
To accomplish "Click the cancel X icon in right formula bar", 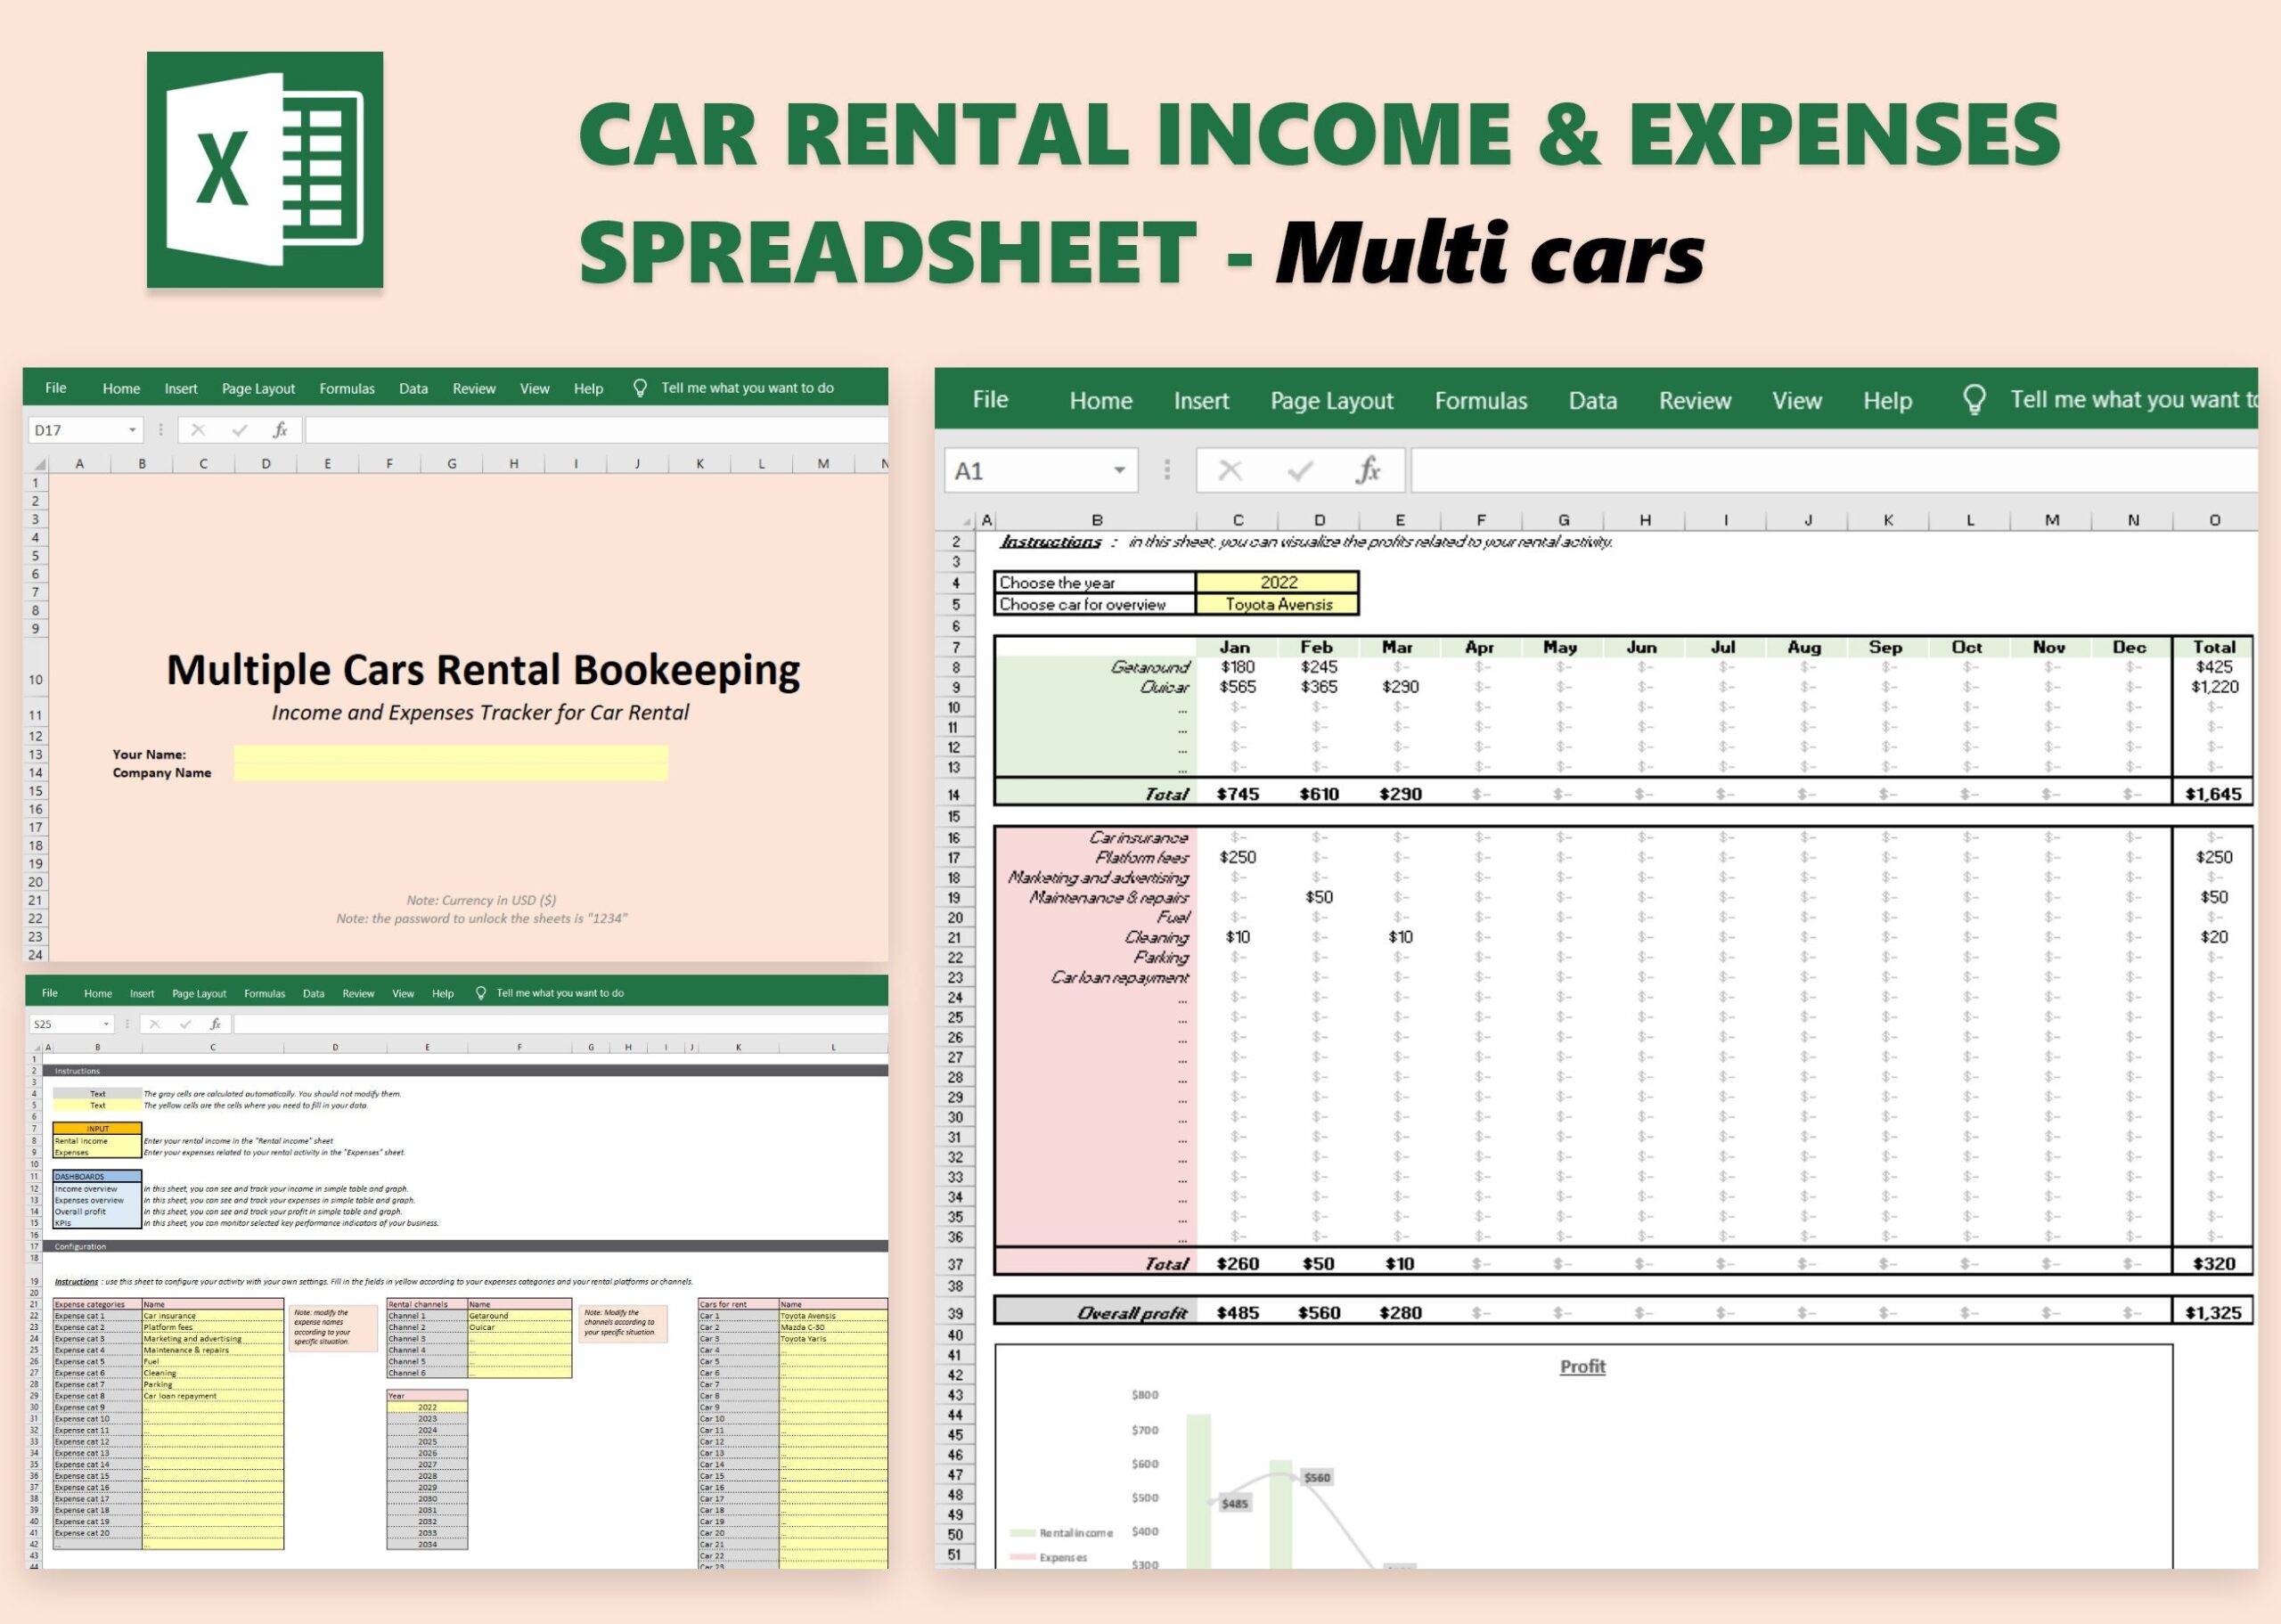I will point(1230,470).
